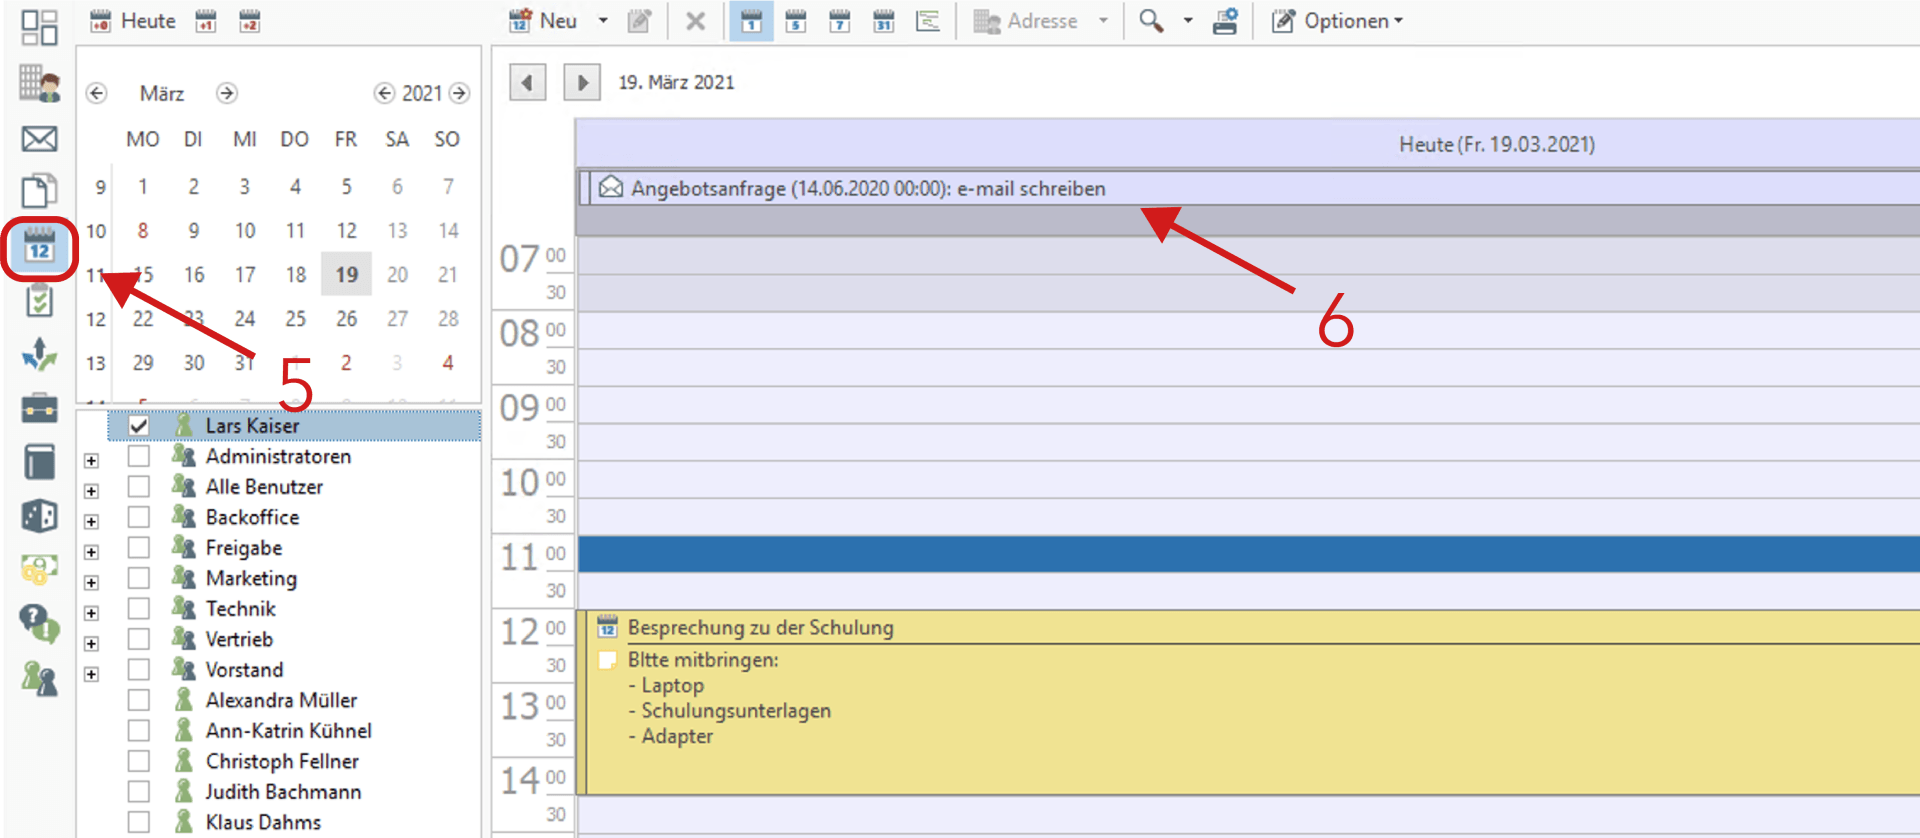The height and width of the screenshot is (838, 1920).
Task: Click the Heute button
Action: pos(134,21)
